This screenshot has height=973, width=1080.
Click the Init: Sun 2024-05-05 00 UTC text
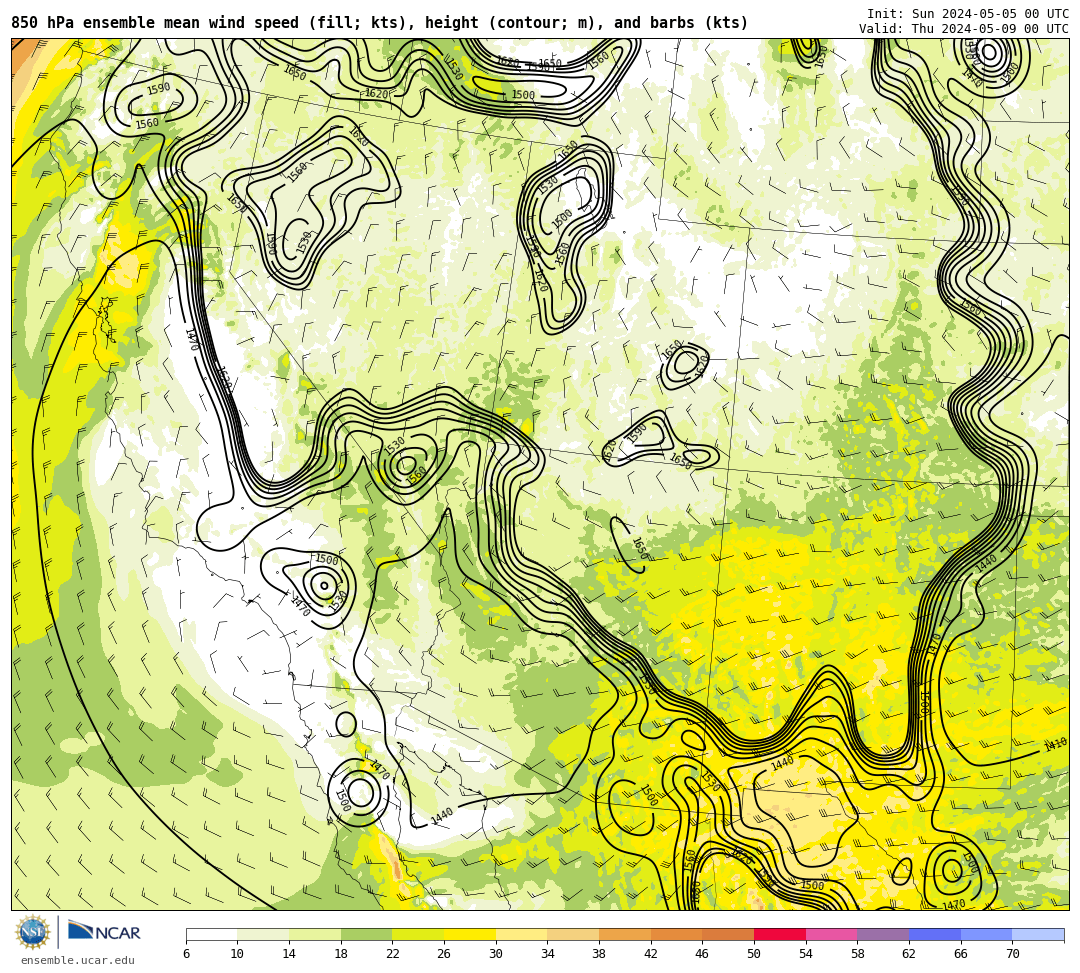(x=968, y=14)
